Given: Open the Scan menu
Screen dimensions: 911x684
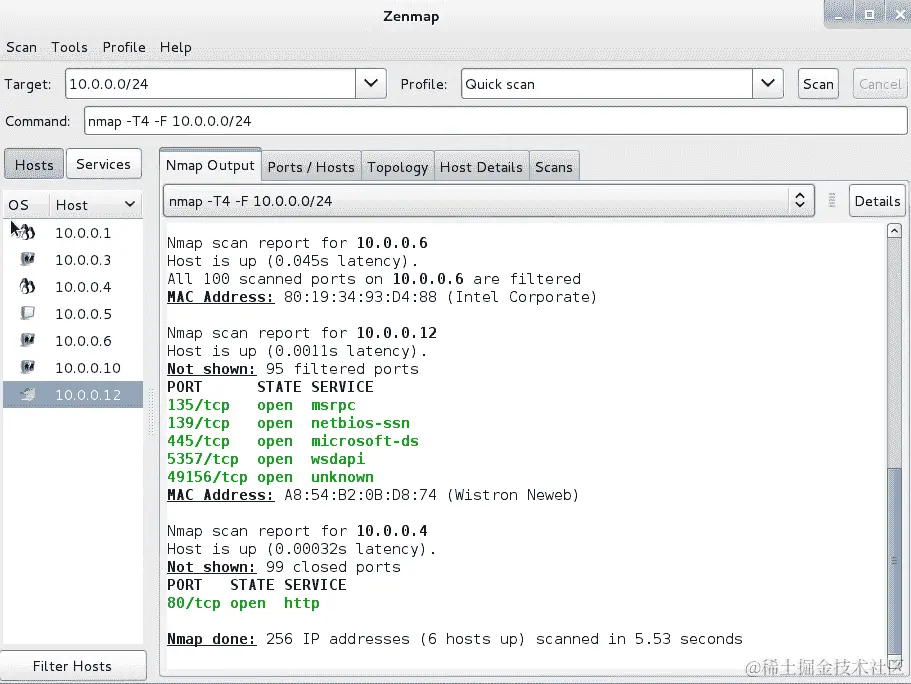Looking at the screenshot, I should point(21,47).
